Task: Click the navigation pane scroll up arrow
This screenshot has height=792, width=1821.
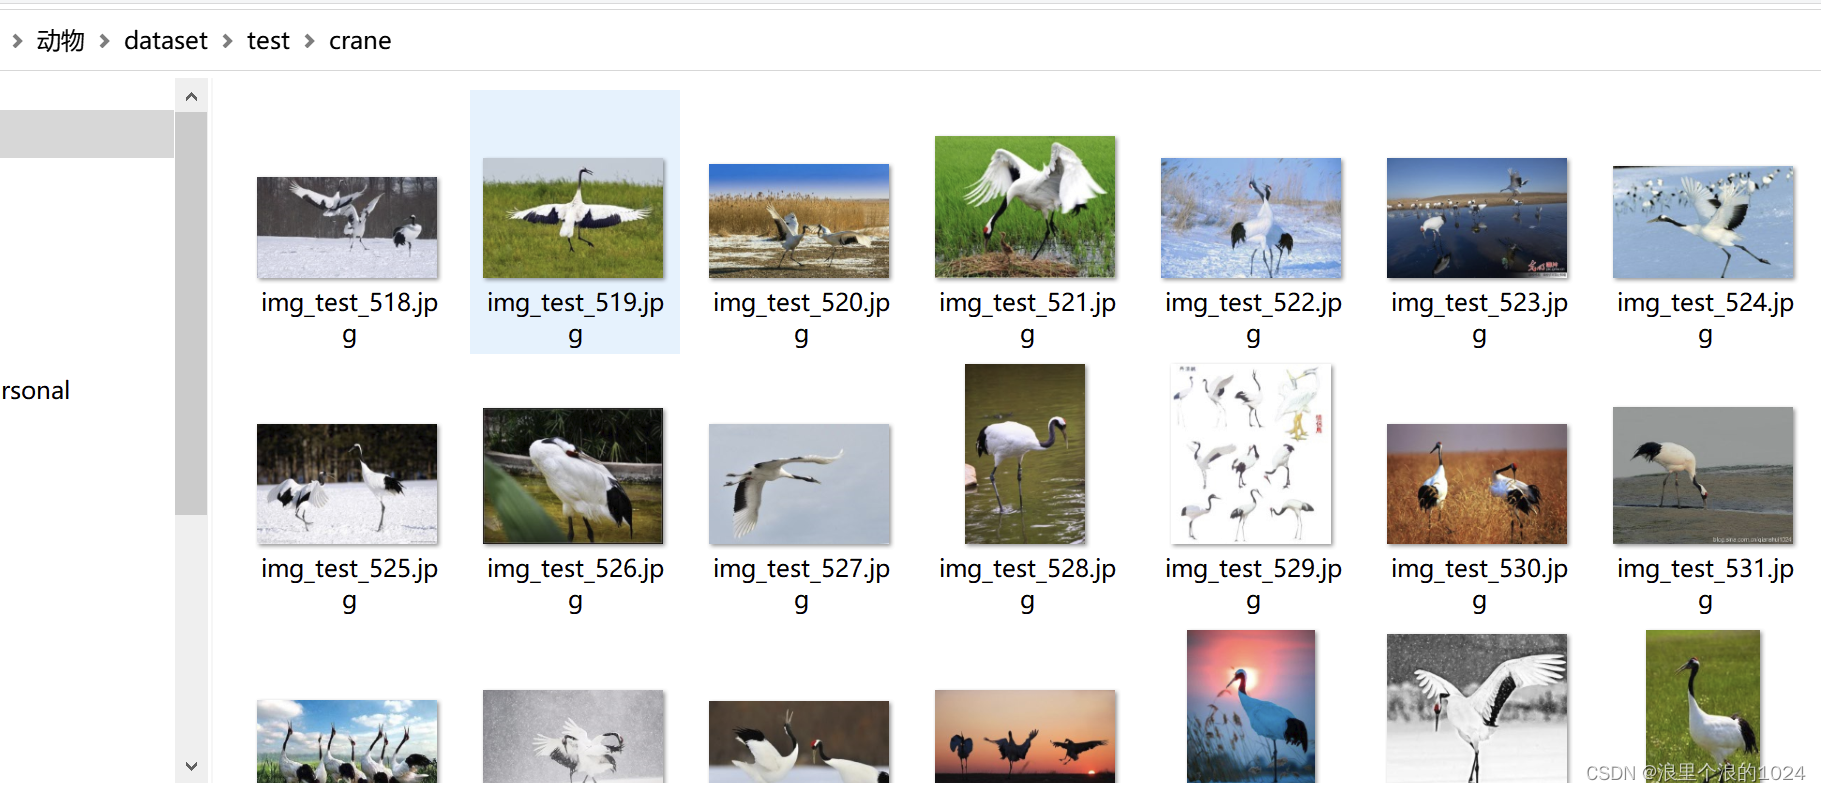Action: tap(191, 96)
